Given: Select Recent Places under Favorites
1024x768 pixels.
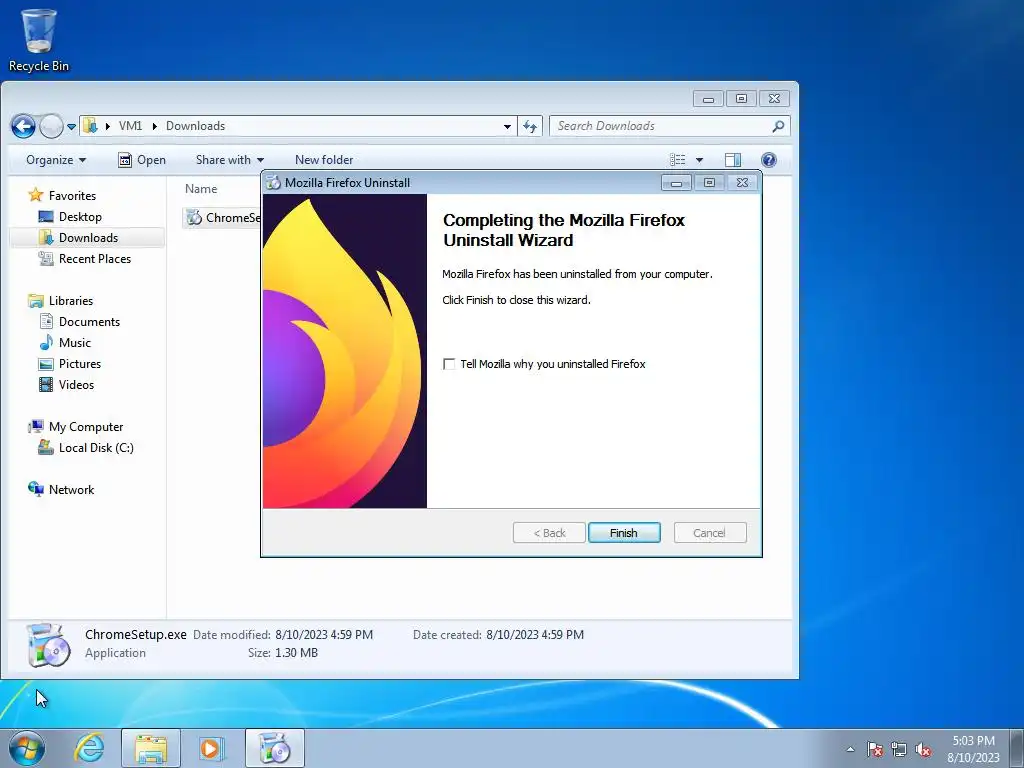Looking at the screenshot, I should point(85,259).
